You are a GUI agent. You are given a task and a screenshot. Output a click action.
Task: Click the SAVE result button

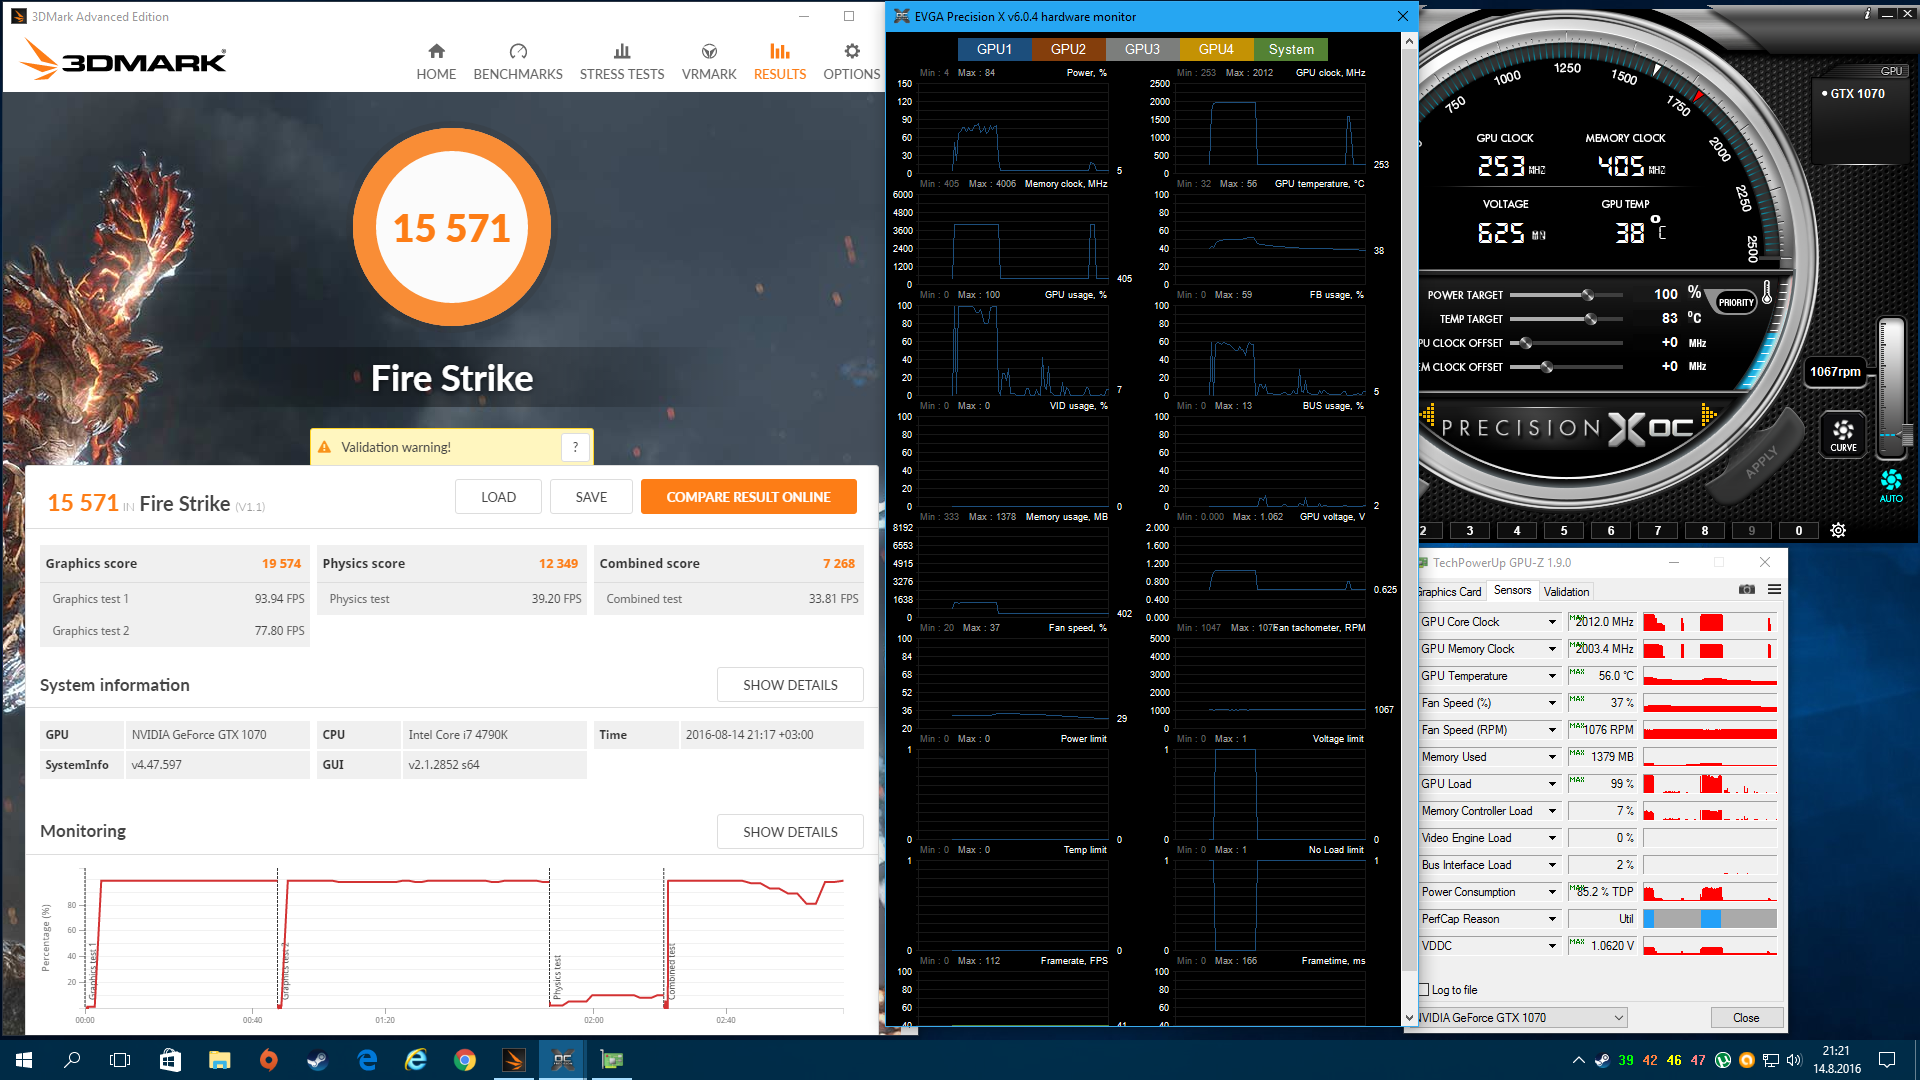coord(591,497)
